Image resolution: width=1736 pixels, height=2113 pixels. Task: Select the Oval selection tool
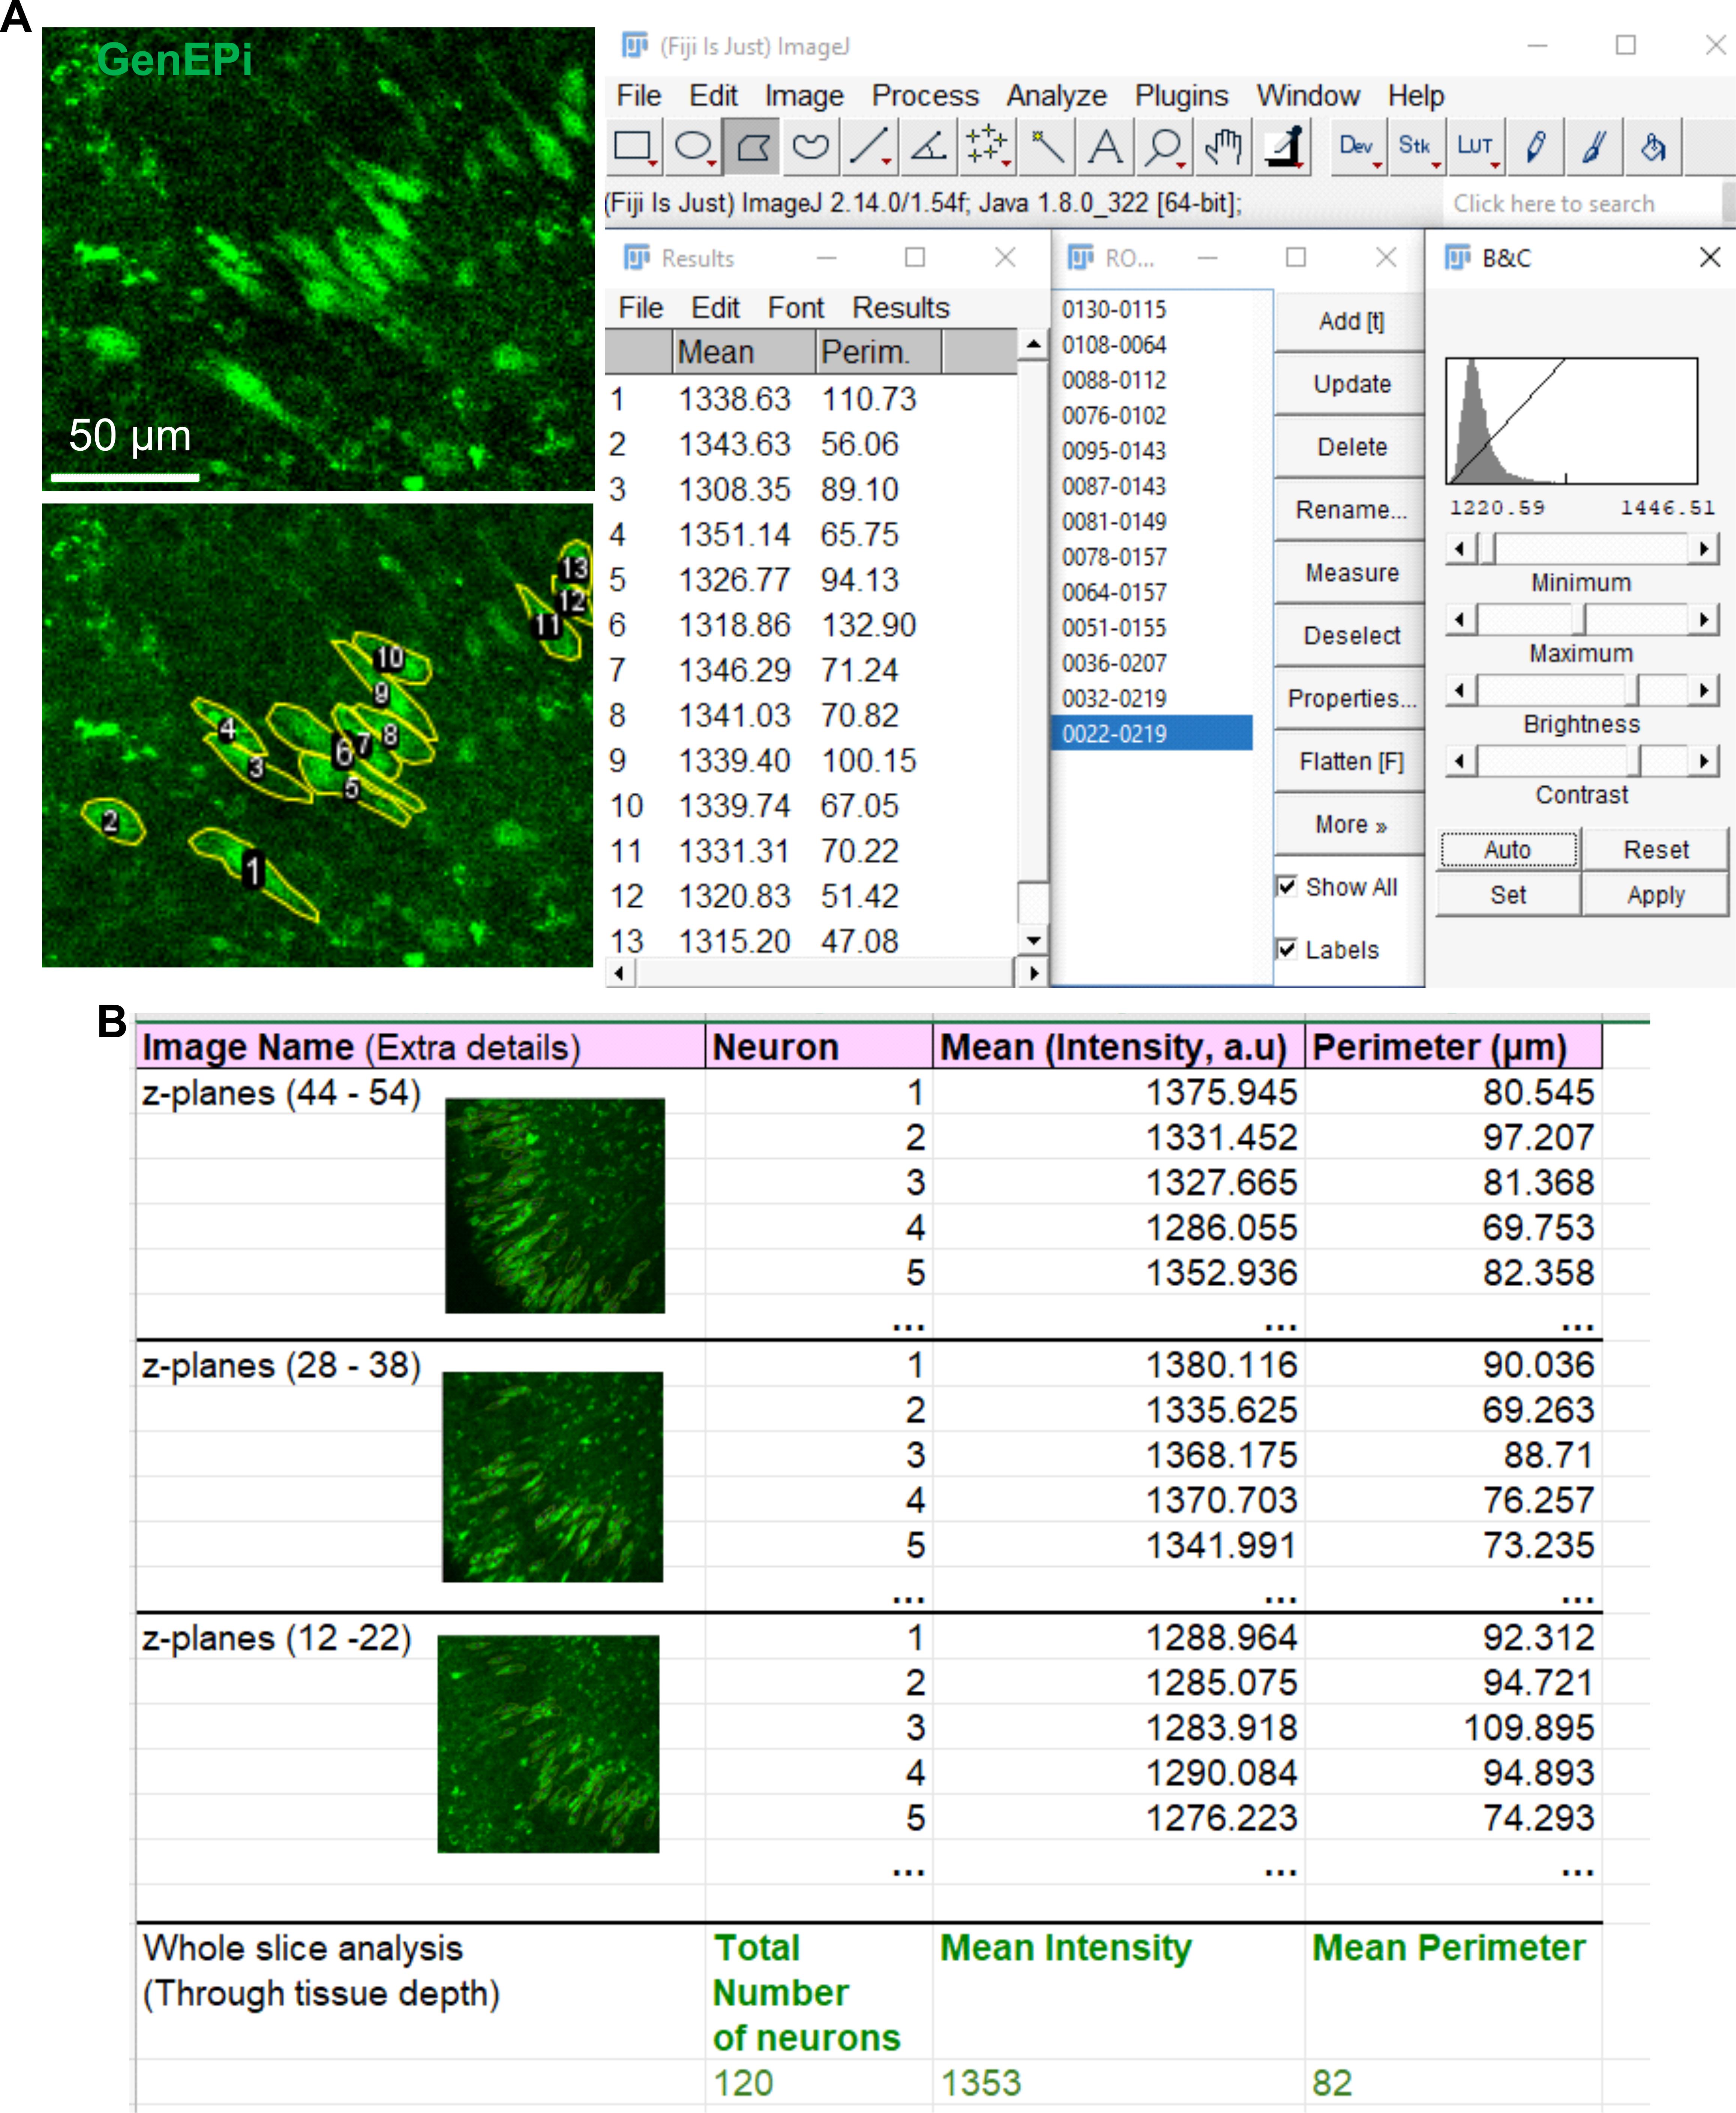click(694, 147)
